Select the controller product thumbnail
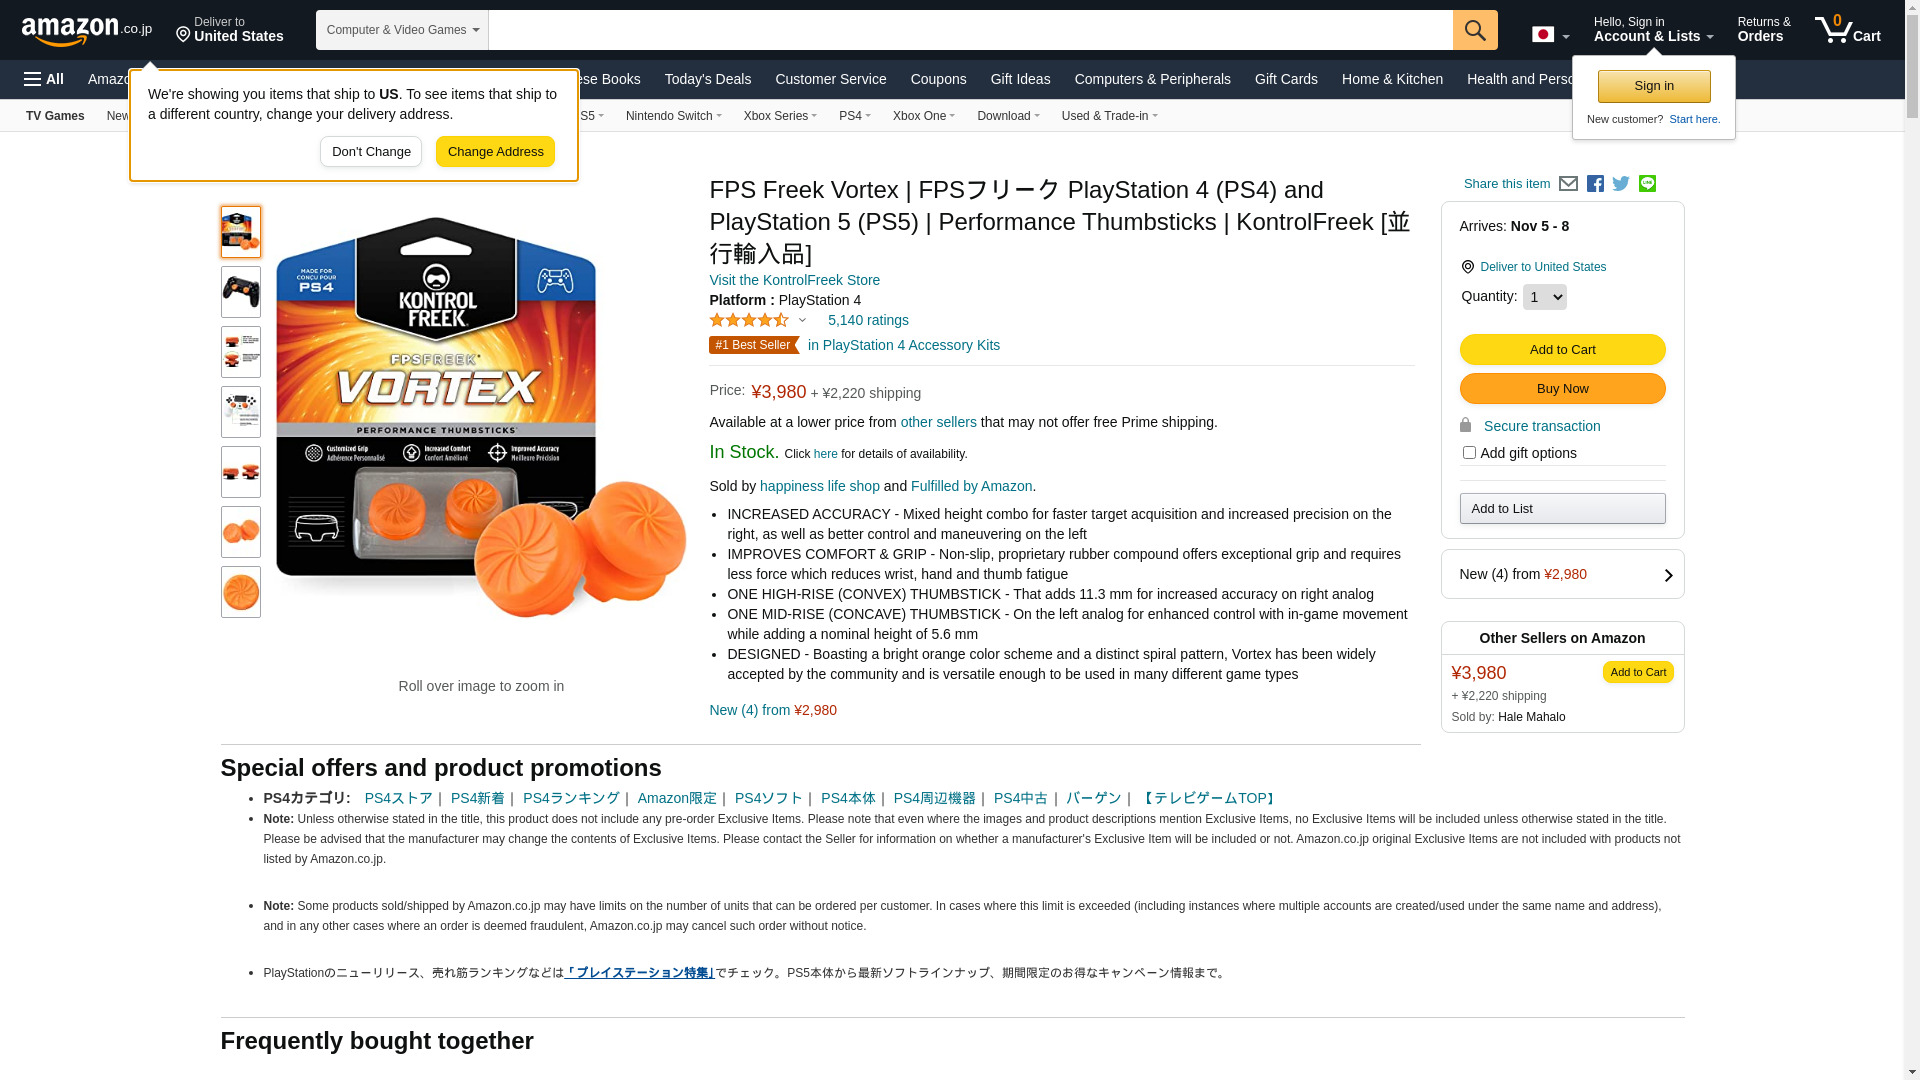 coord(240,292)
